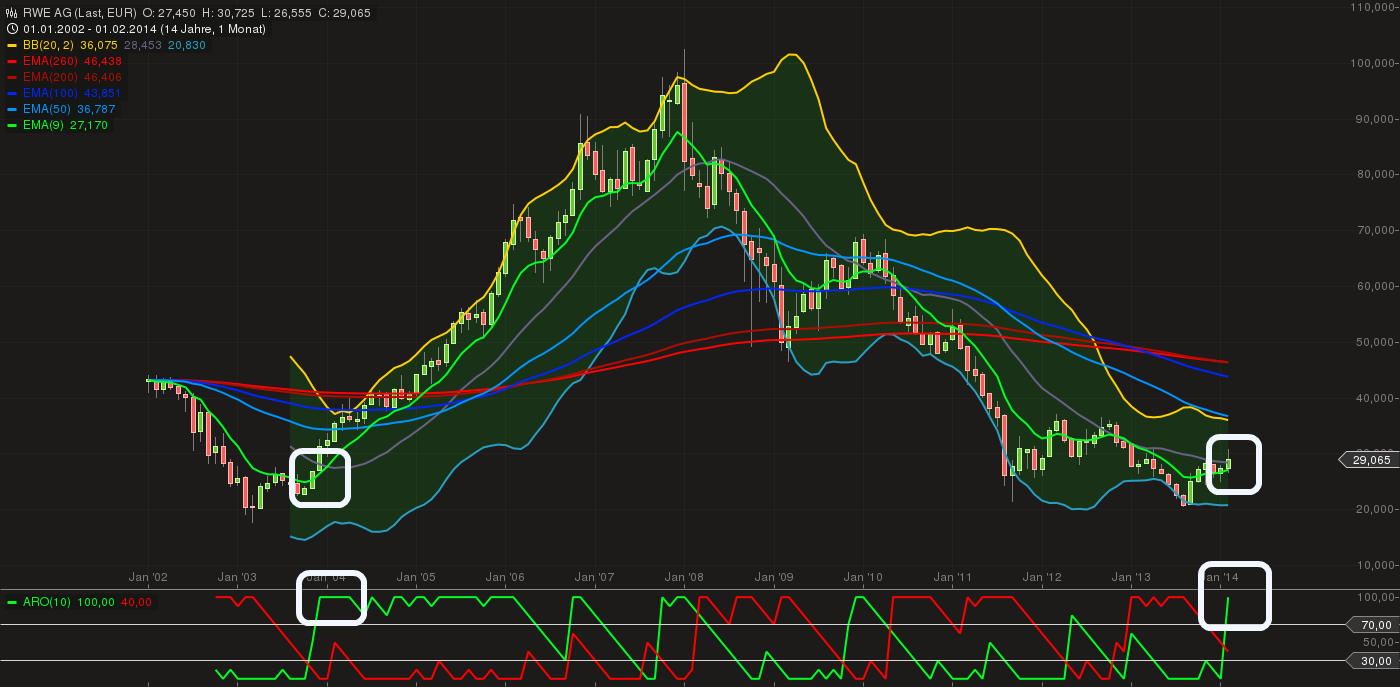Select the green EMA(9) line marker
Image resolution: width=1400 pixels, height=687 pixels.
point(12,125)
